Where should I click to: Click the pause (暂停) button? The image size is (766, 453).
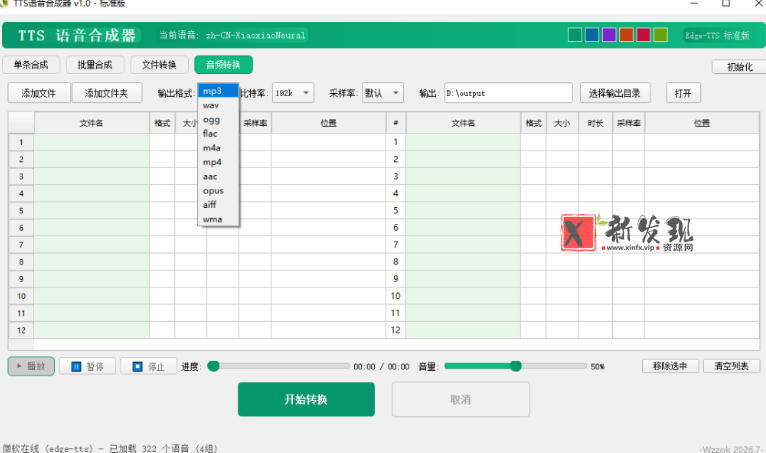coord(87,366)
